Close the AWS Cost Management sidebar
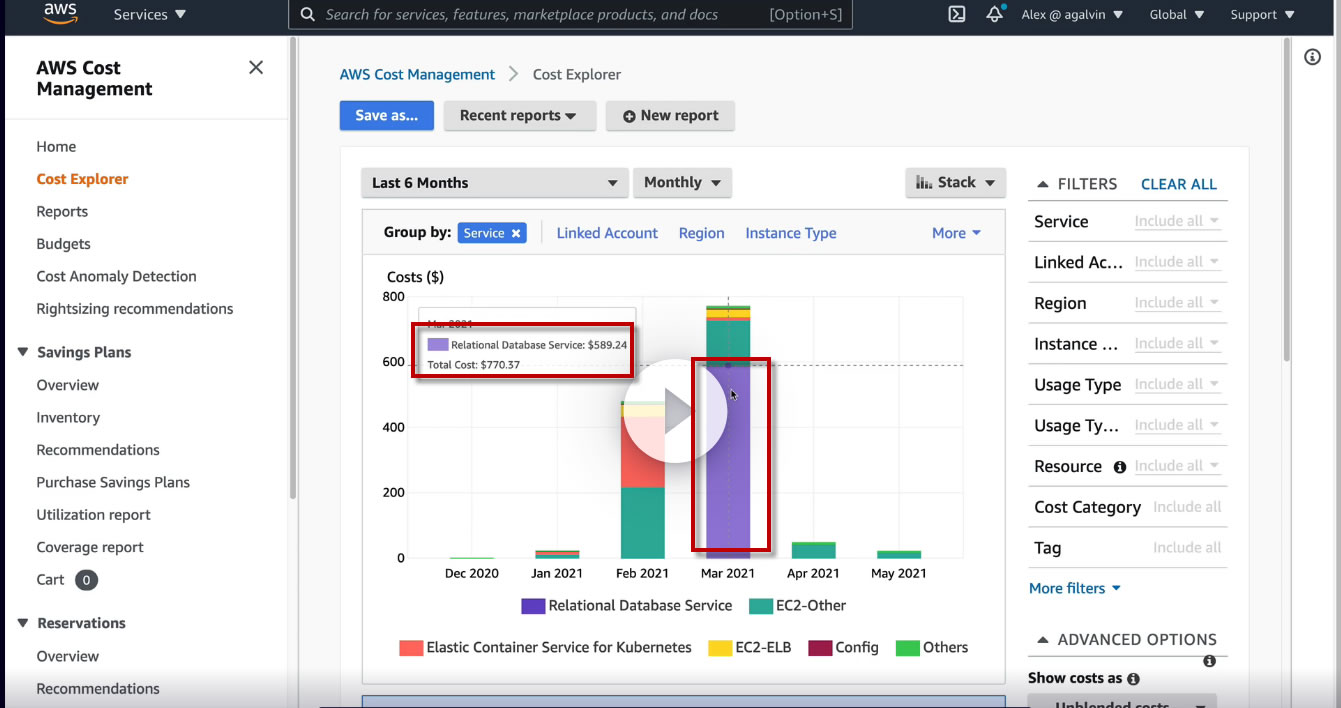Screen dimensions: 1341x708 point(256,67)
